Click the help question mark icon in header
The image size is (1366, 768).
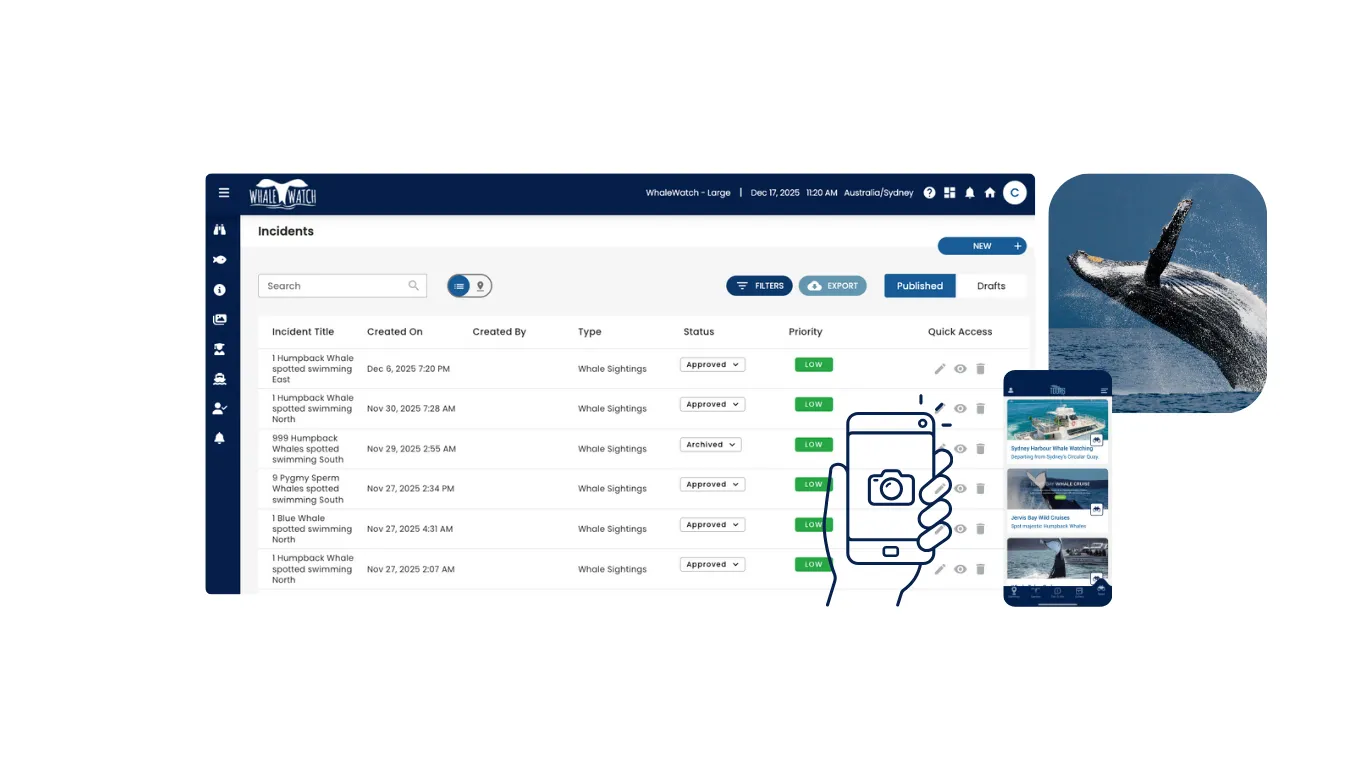930,193
